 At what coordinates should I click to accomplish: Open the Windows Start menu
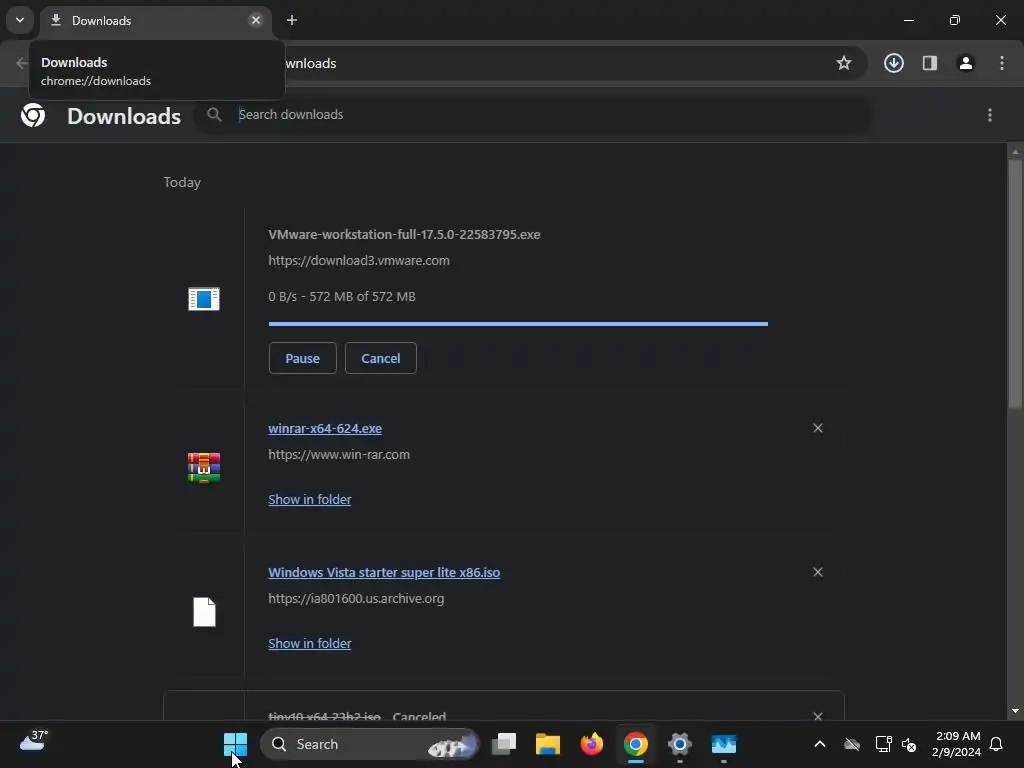click(x=235, y=744)
